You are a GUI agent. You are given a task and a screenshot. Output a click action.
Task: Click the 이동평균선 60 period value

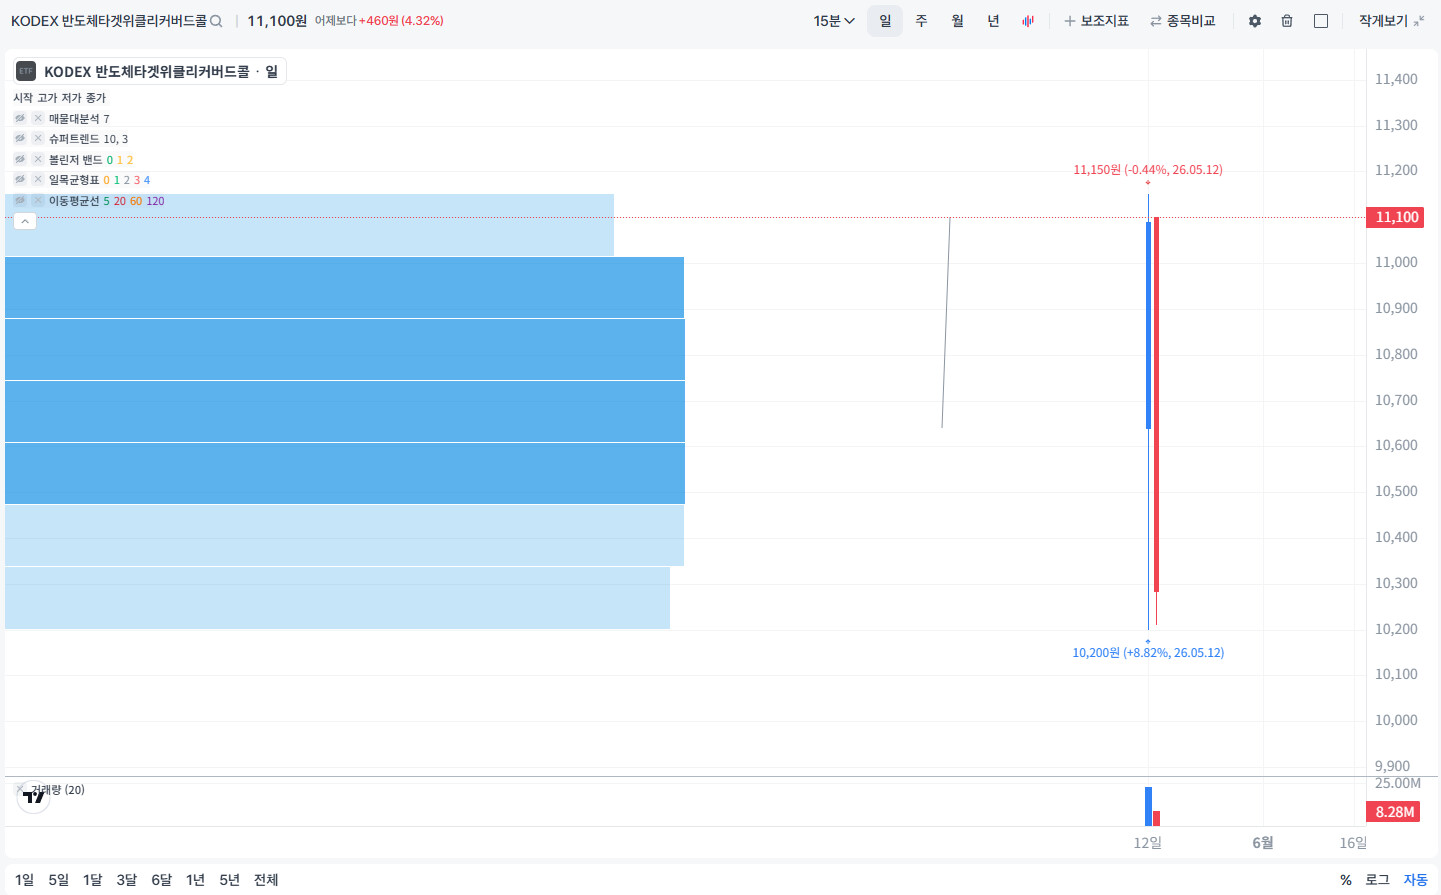[136, 201]
